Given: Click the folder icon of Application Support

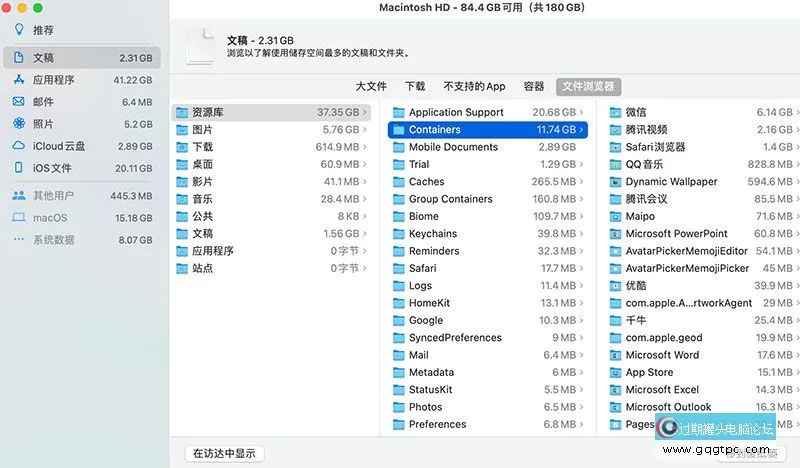Looking at the screenshot, I should 399,112.
